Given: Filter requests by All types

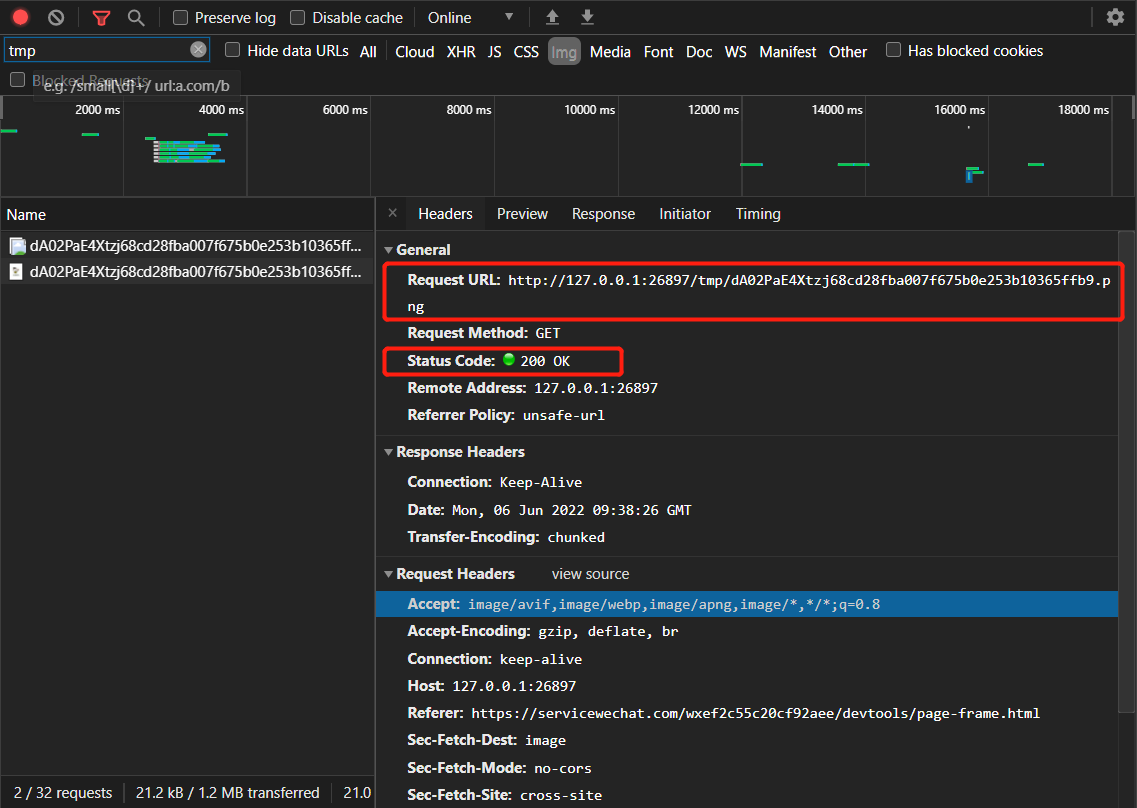Looking at the screenshot, I should point(368,51).
